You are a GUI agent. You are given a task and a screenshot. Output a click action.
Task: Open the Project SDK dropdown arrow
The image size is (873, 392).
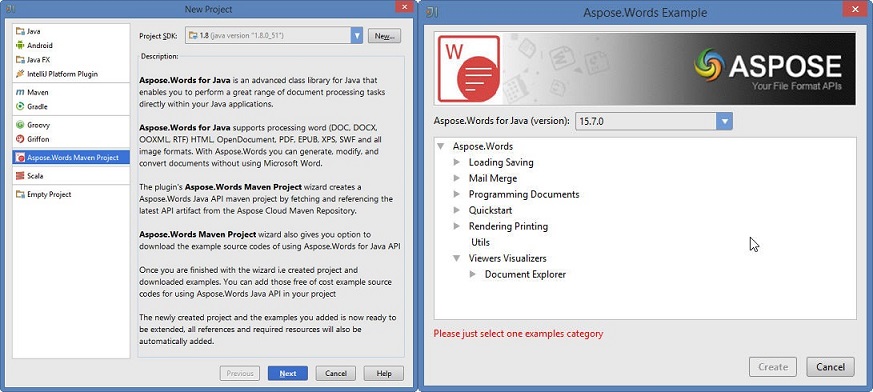(357, 36)
